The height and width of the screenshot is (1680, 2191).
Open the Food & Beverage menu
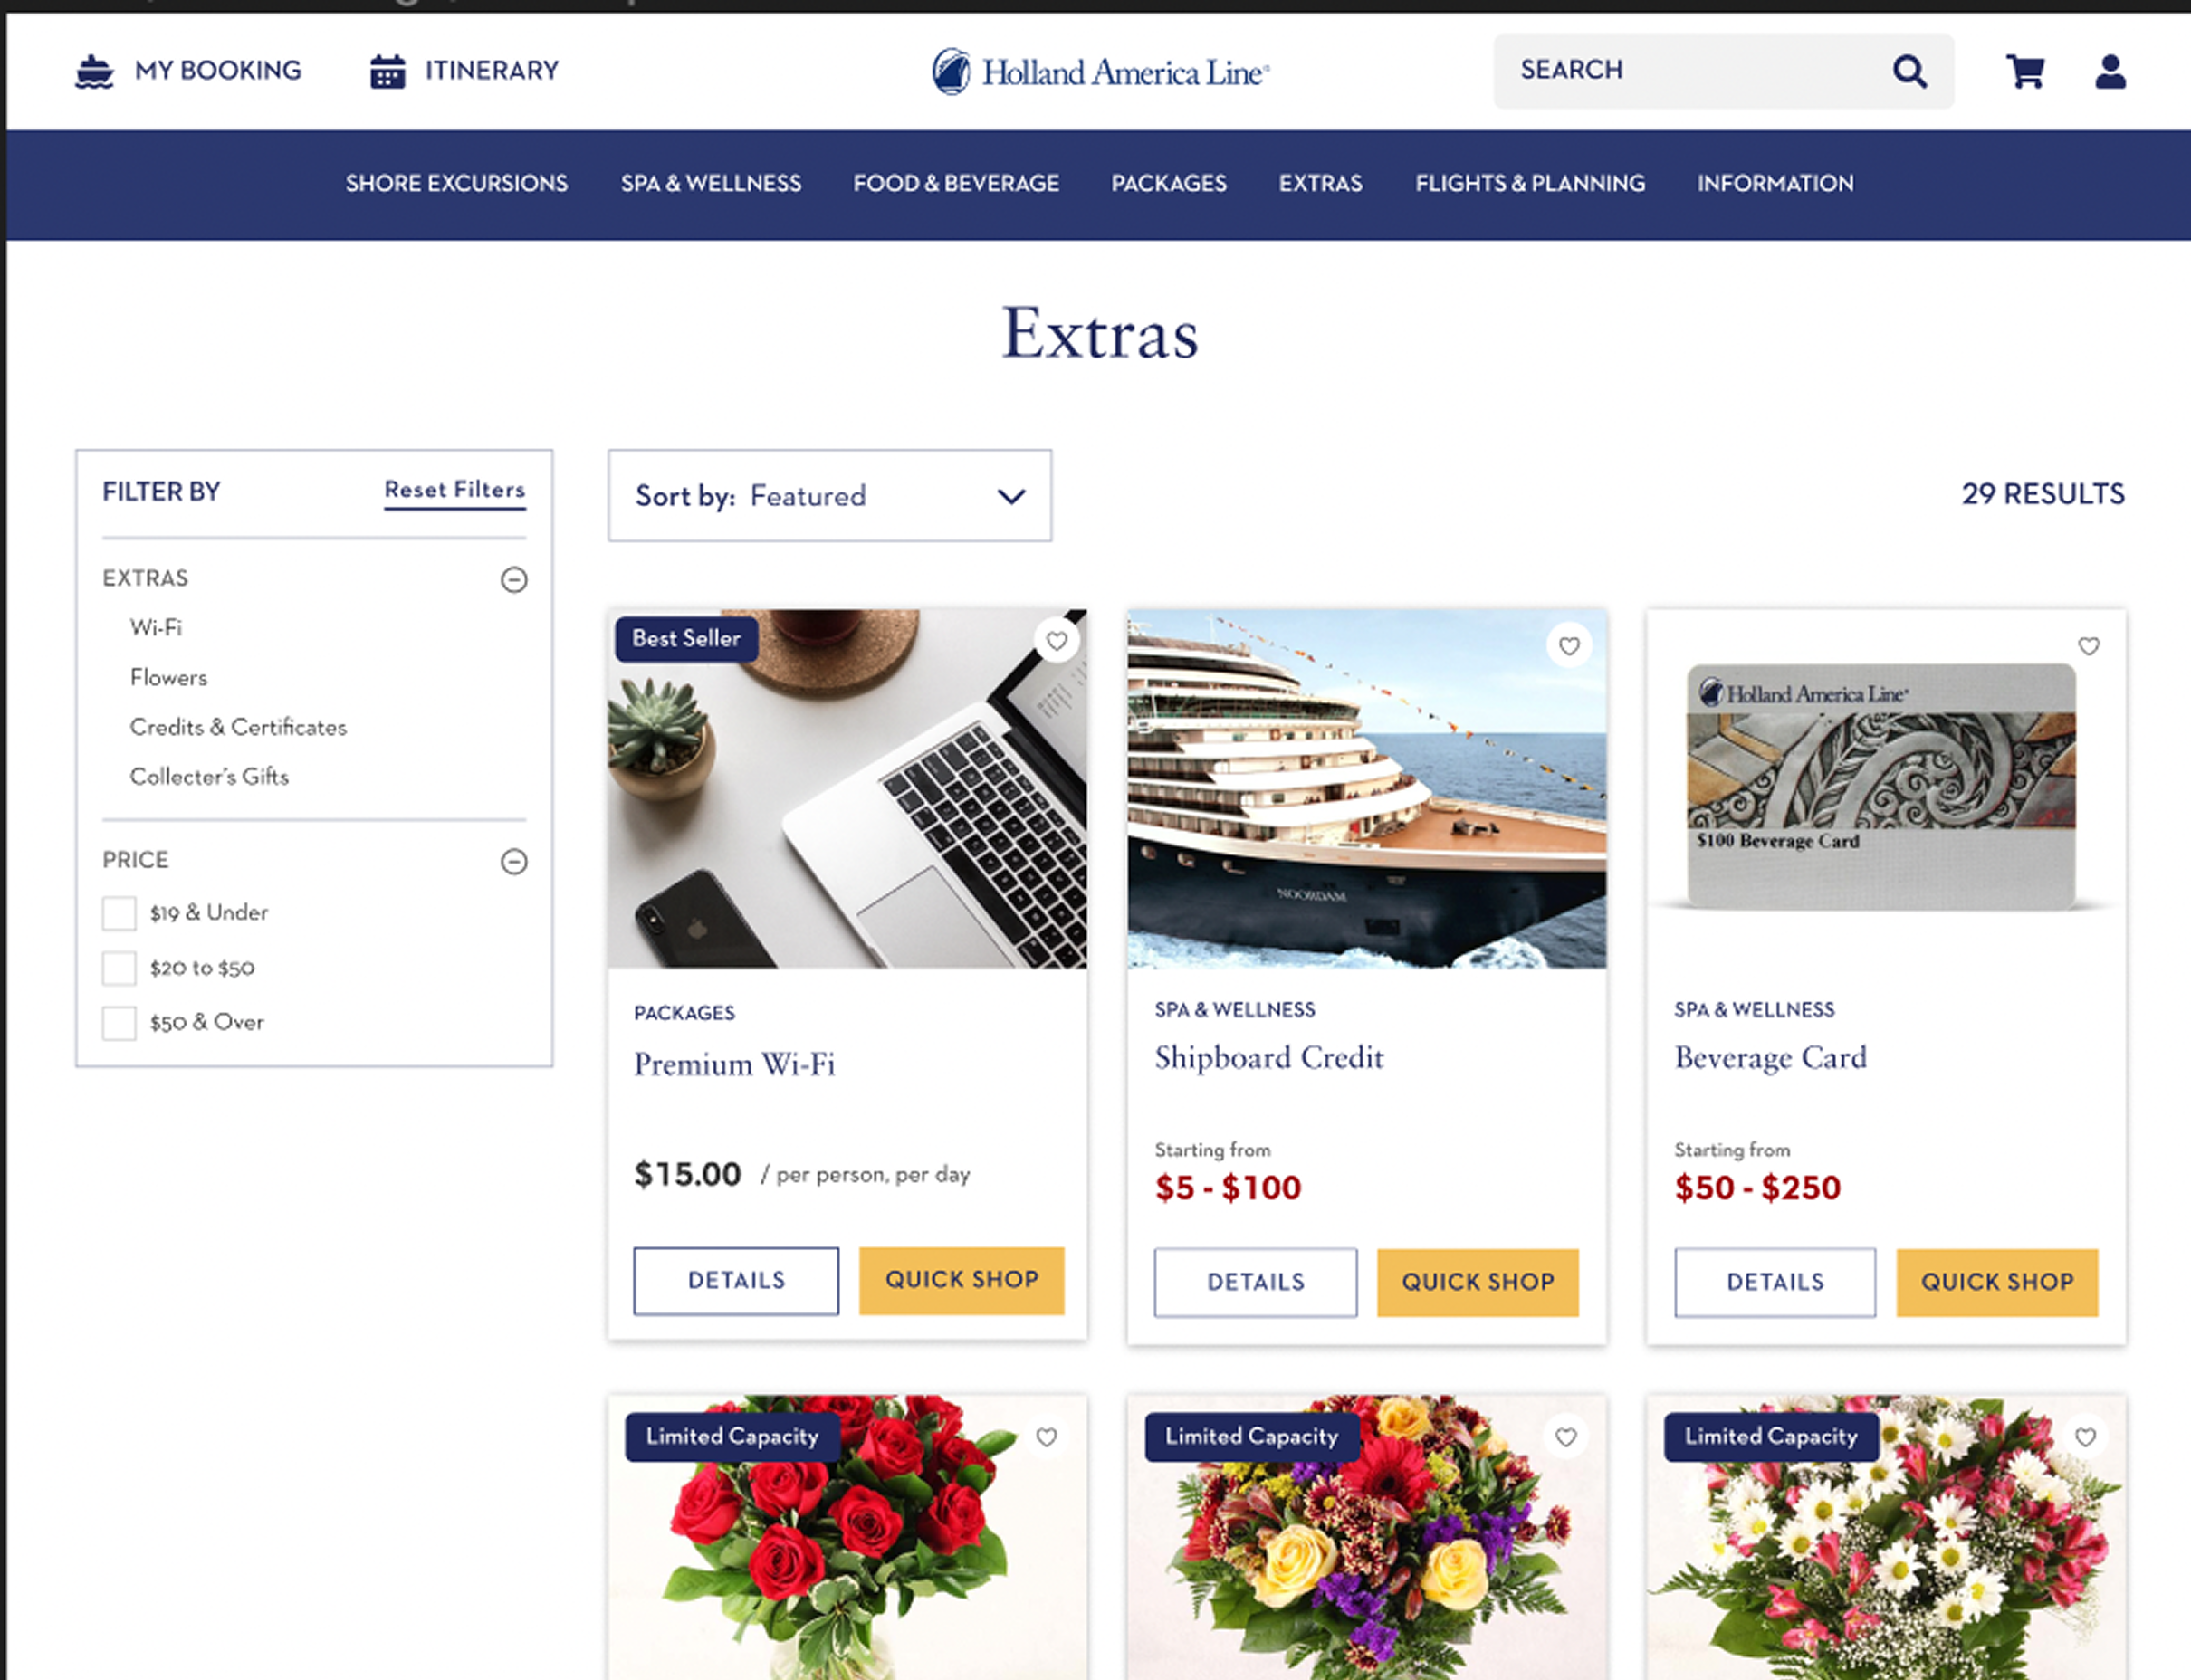coord(956,183)
